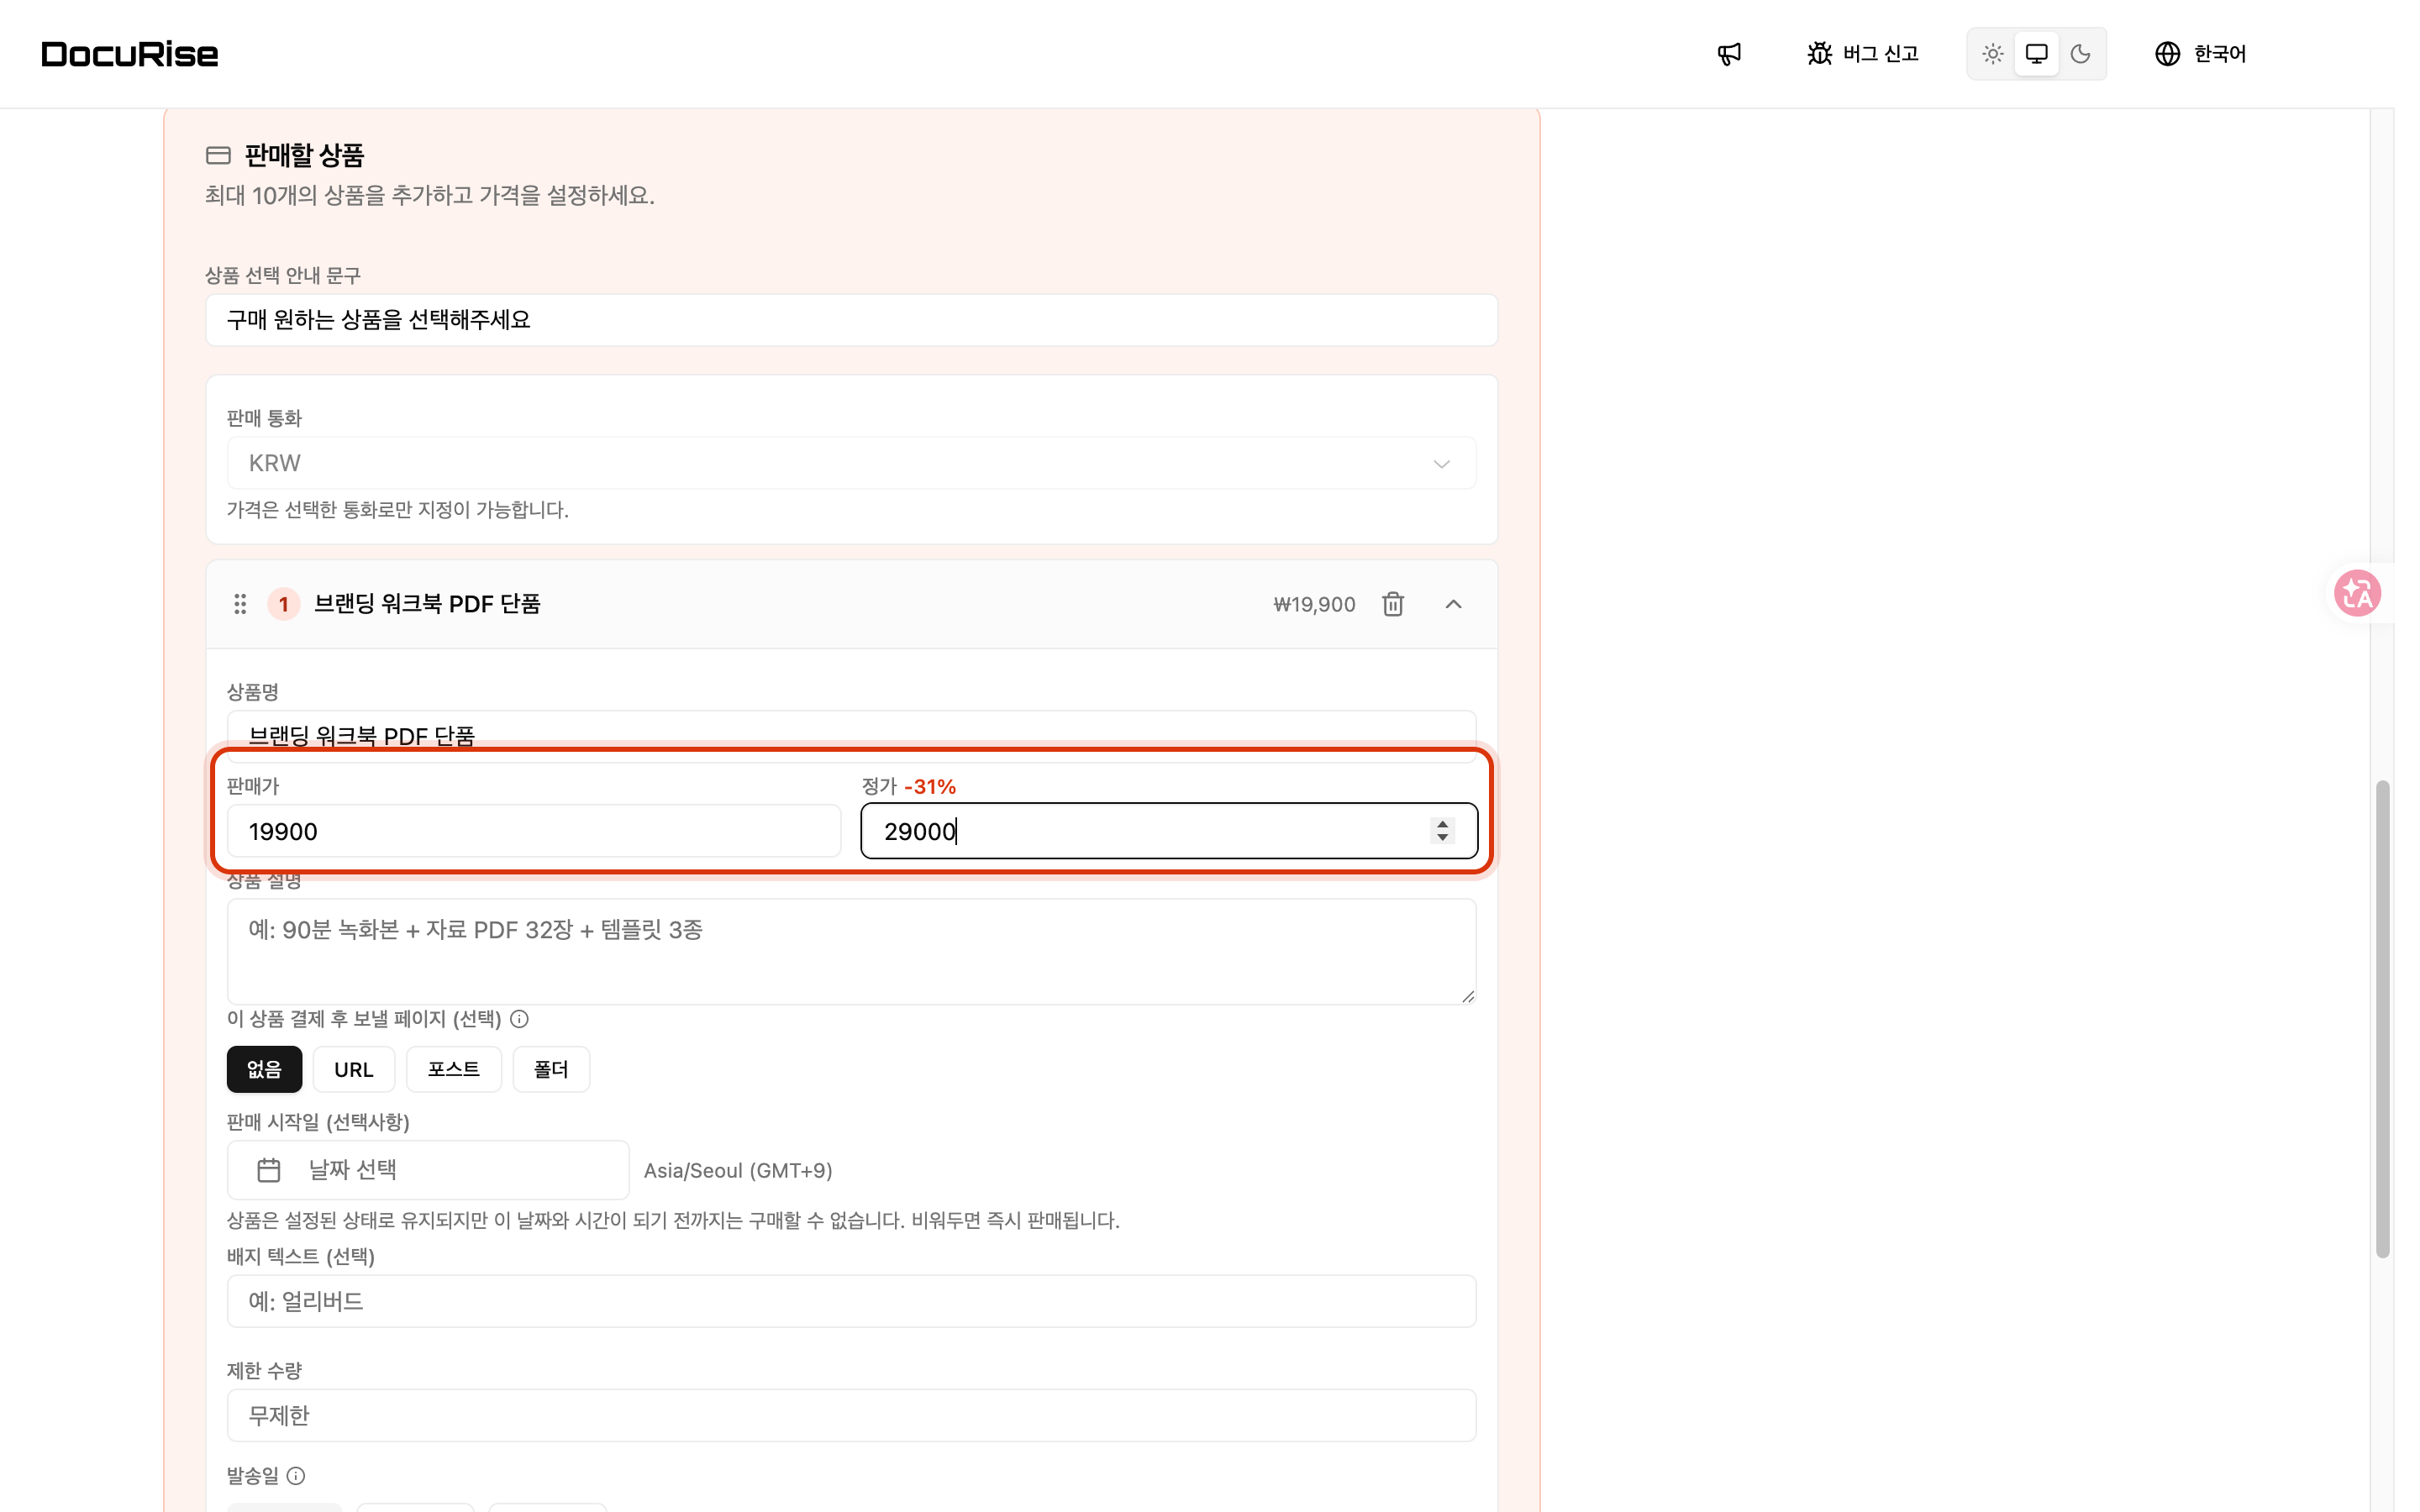
Task: Click the 제한 수량 input field
Action: tap(851, 1415)
